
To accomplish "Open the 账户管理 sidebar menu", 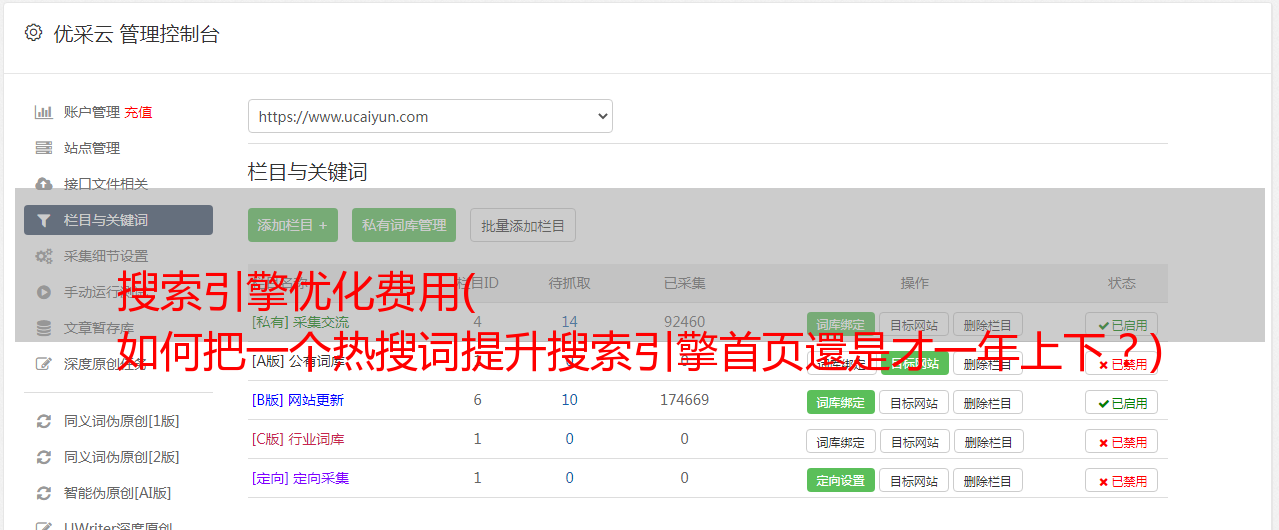I will 92,112.
